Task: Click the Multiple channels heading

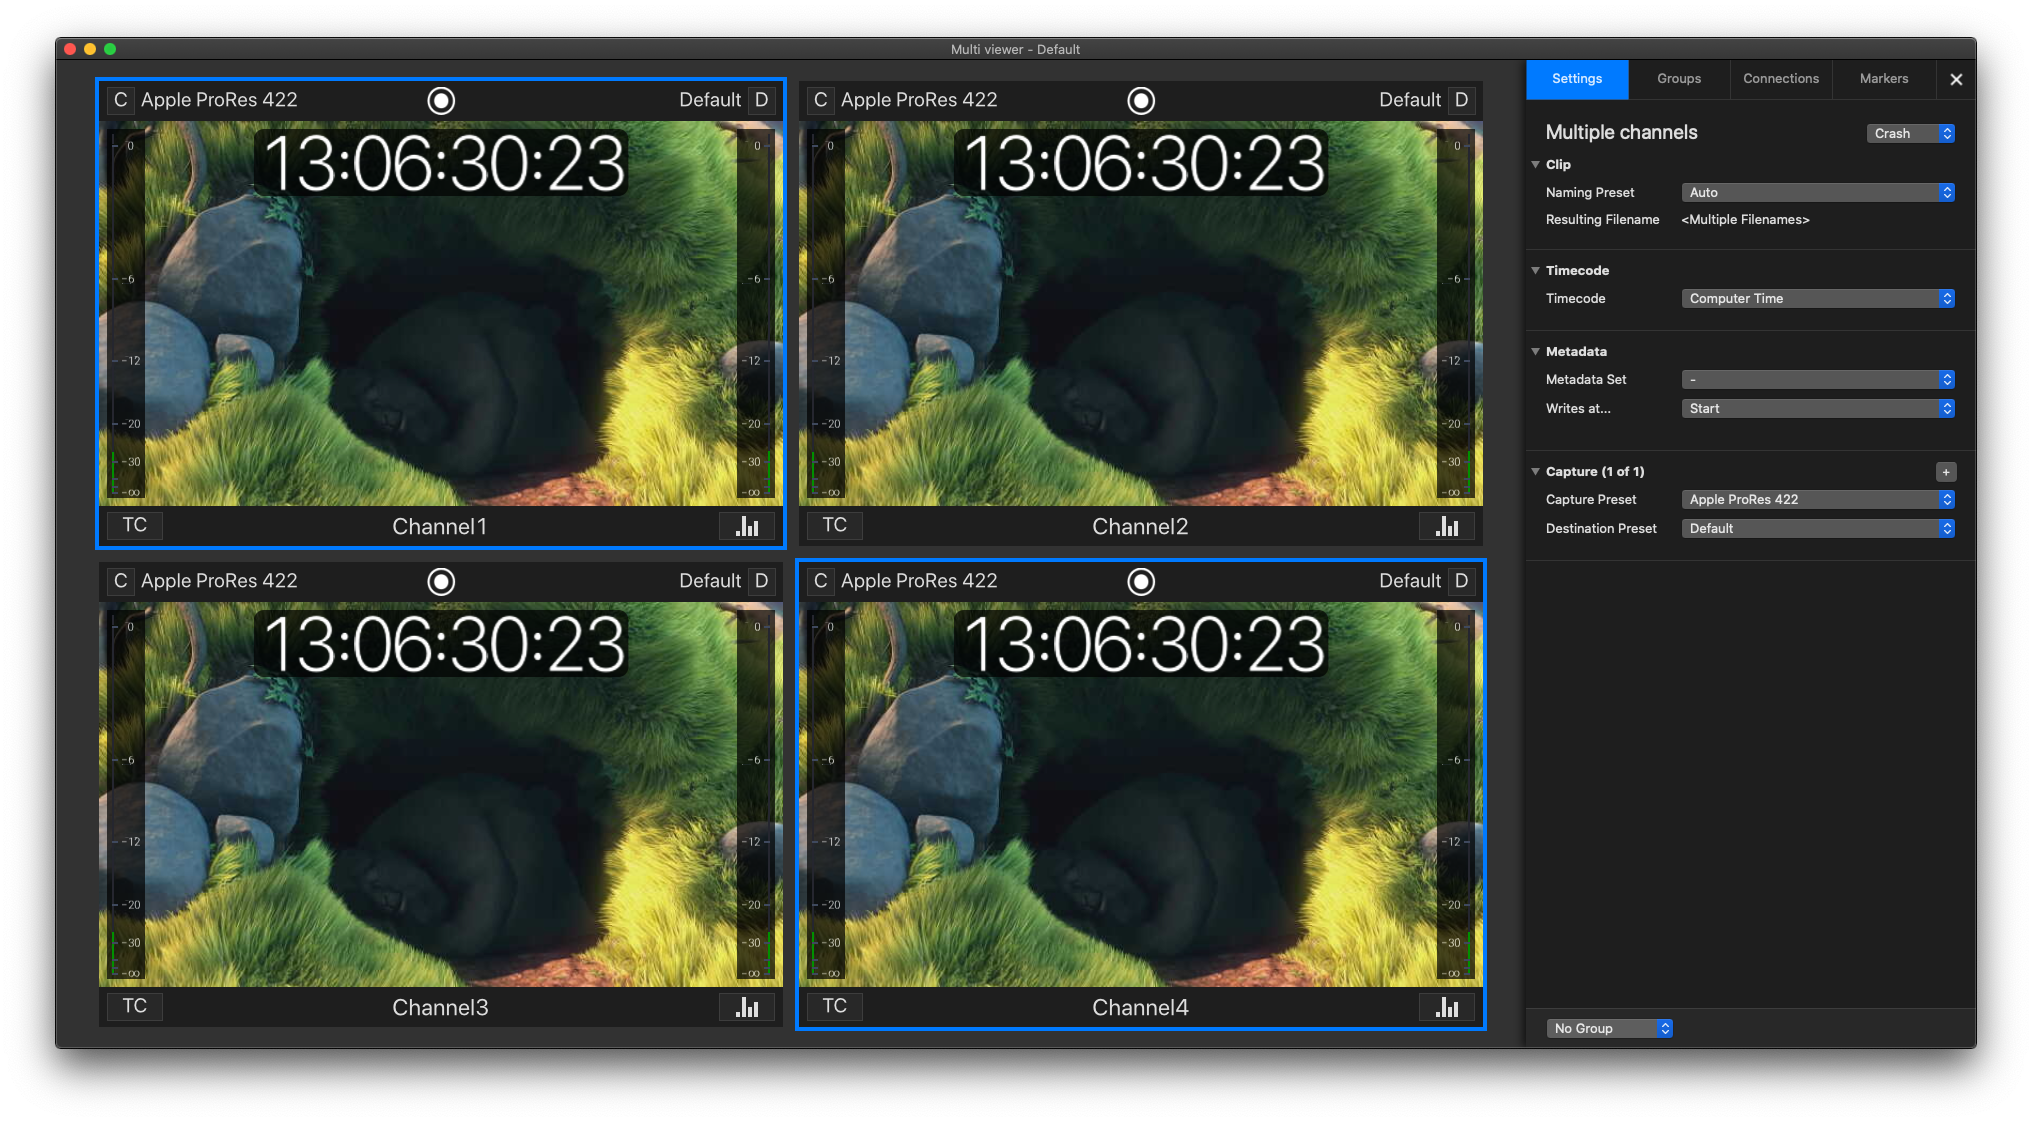Action: (1621, 132)
